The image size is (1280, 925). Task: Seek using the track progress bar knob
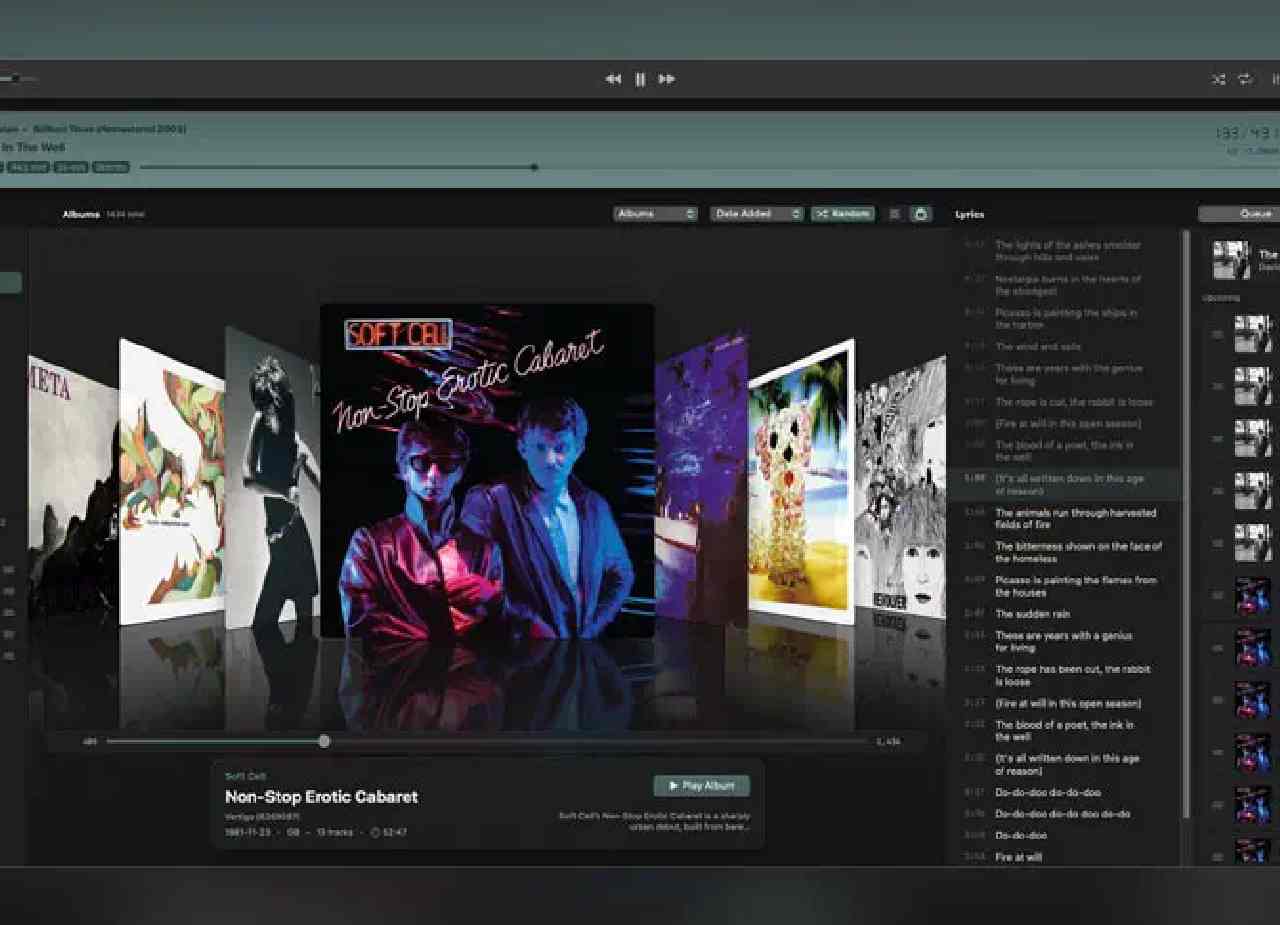pos(534,167)
